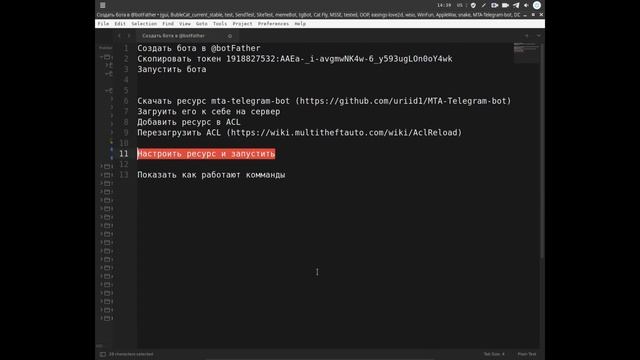Click the new tab plus button
The image size is (640, 360).
(x=527, y=36)
